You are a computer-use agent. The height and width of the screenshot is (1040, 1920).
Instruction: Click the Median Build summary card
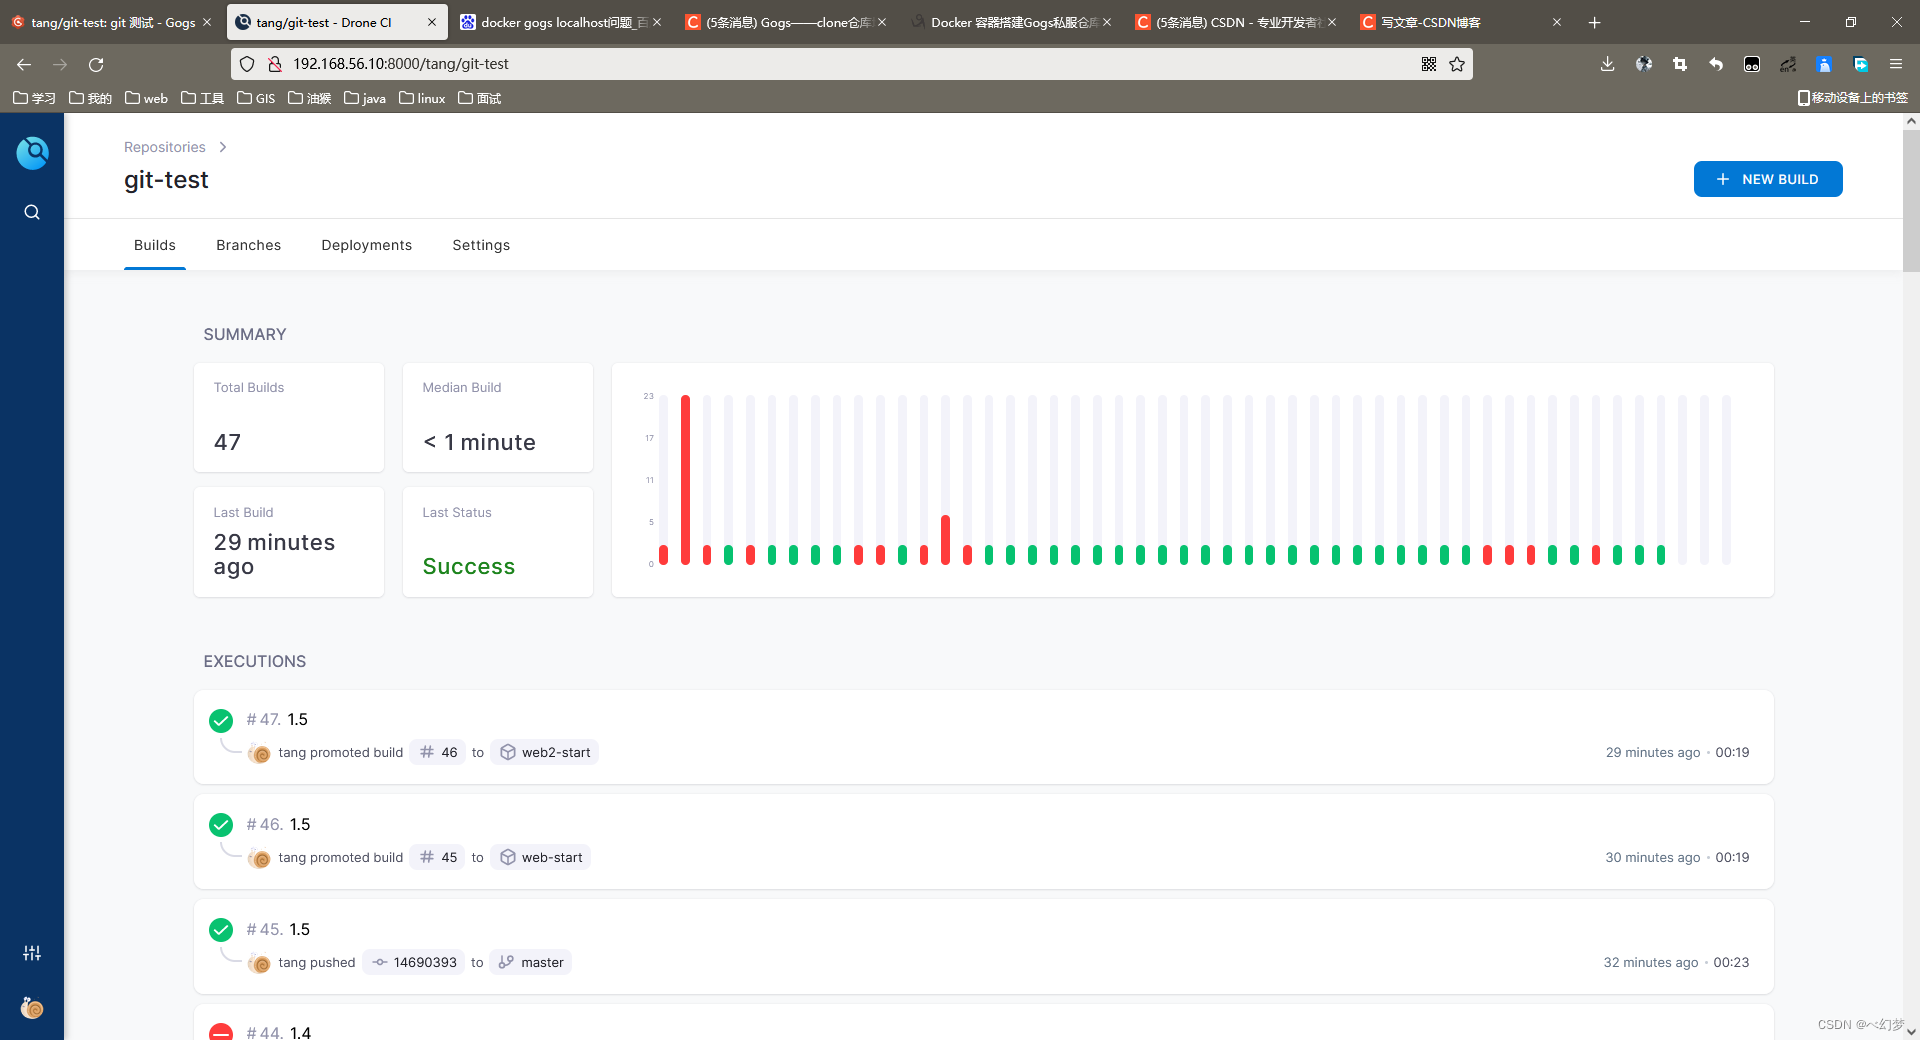point(498,417)
